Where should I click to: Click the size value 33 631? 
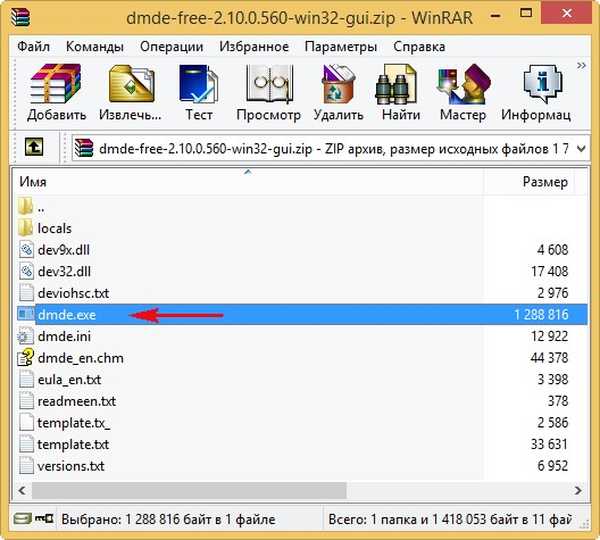pos(549,444)
